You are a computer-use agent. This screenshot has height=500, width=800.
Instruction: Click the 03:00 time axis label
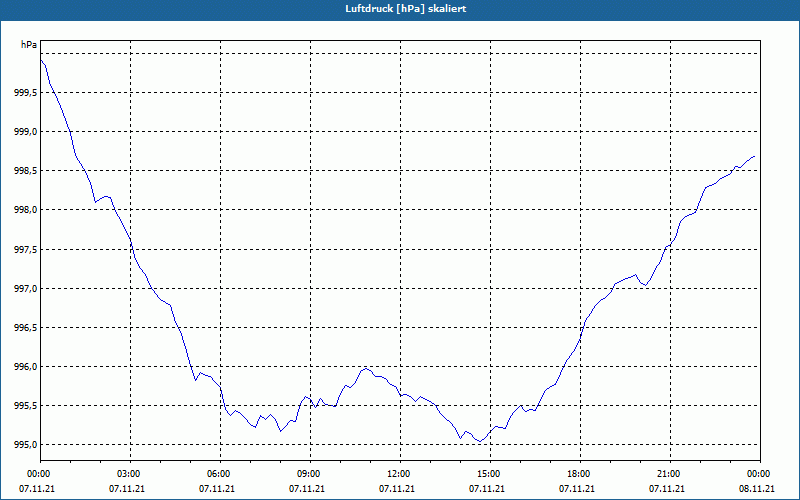click(x=130, y=474)
